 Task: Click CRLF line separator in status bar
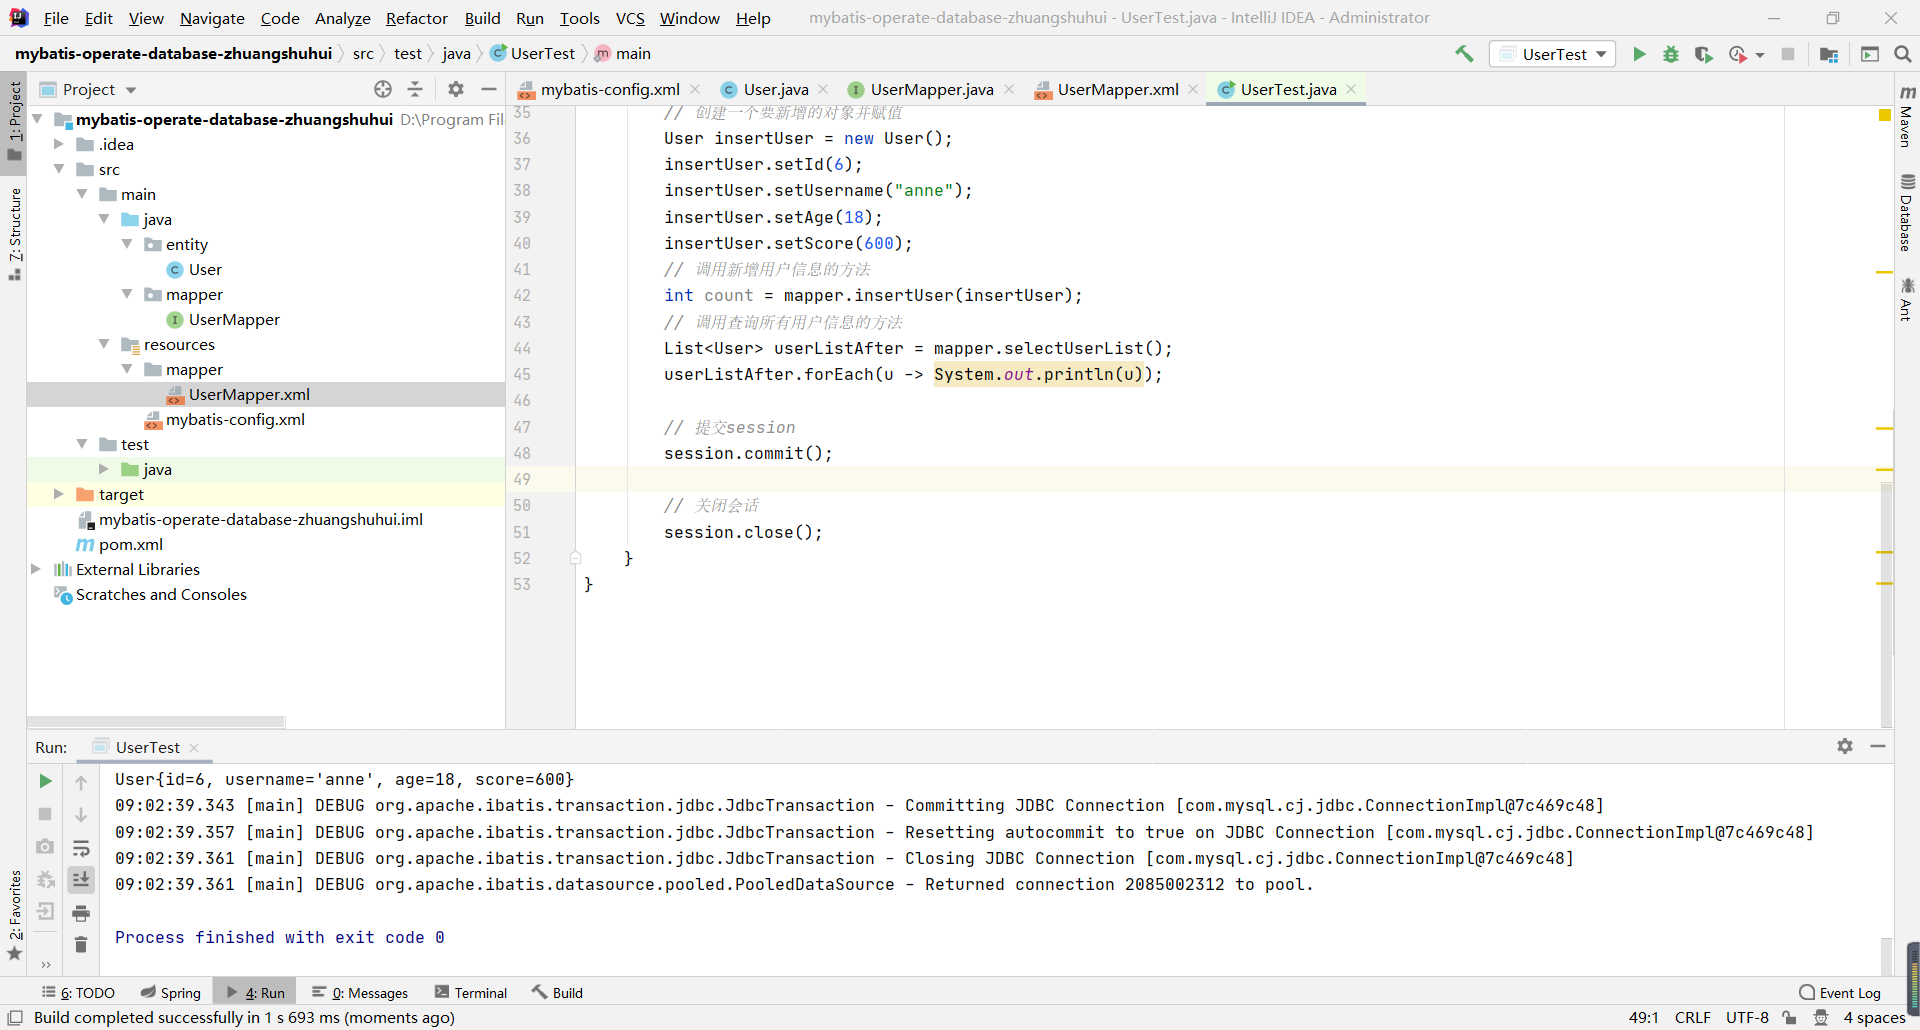pos(1692,1017)
